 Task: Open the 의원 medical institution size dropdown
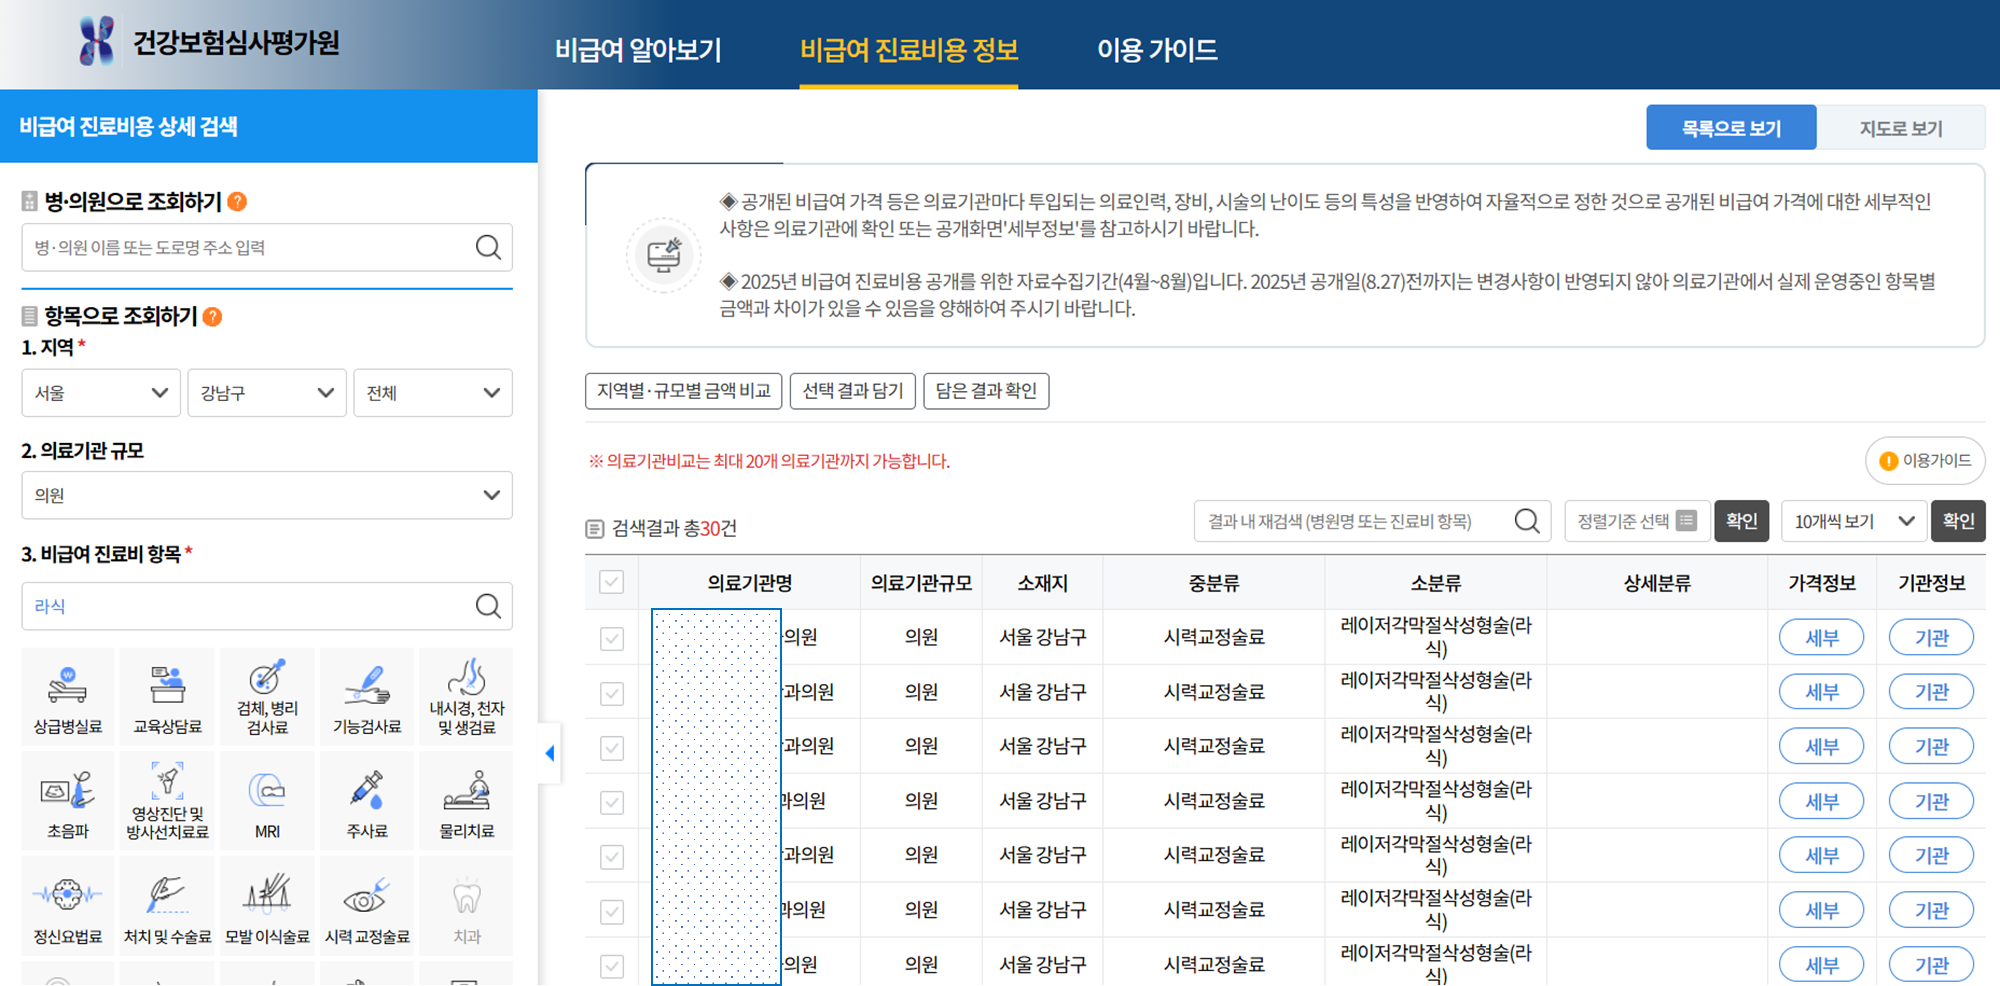(266, 495)
